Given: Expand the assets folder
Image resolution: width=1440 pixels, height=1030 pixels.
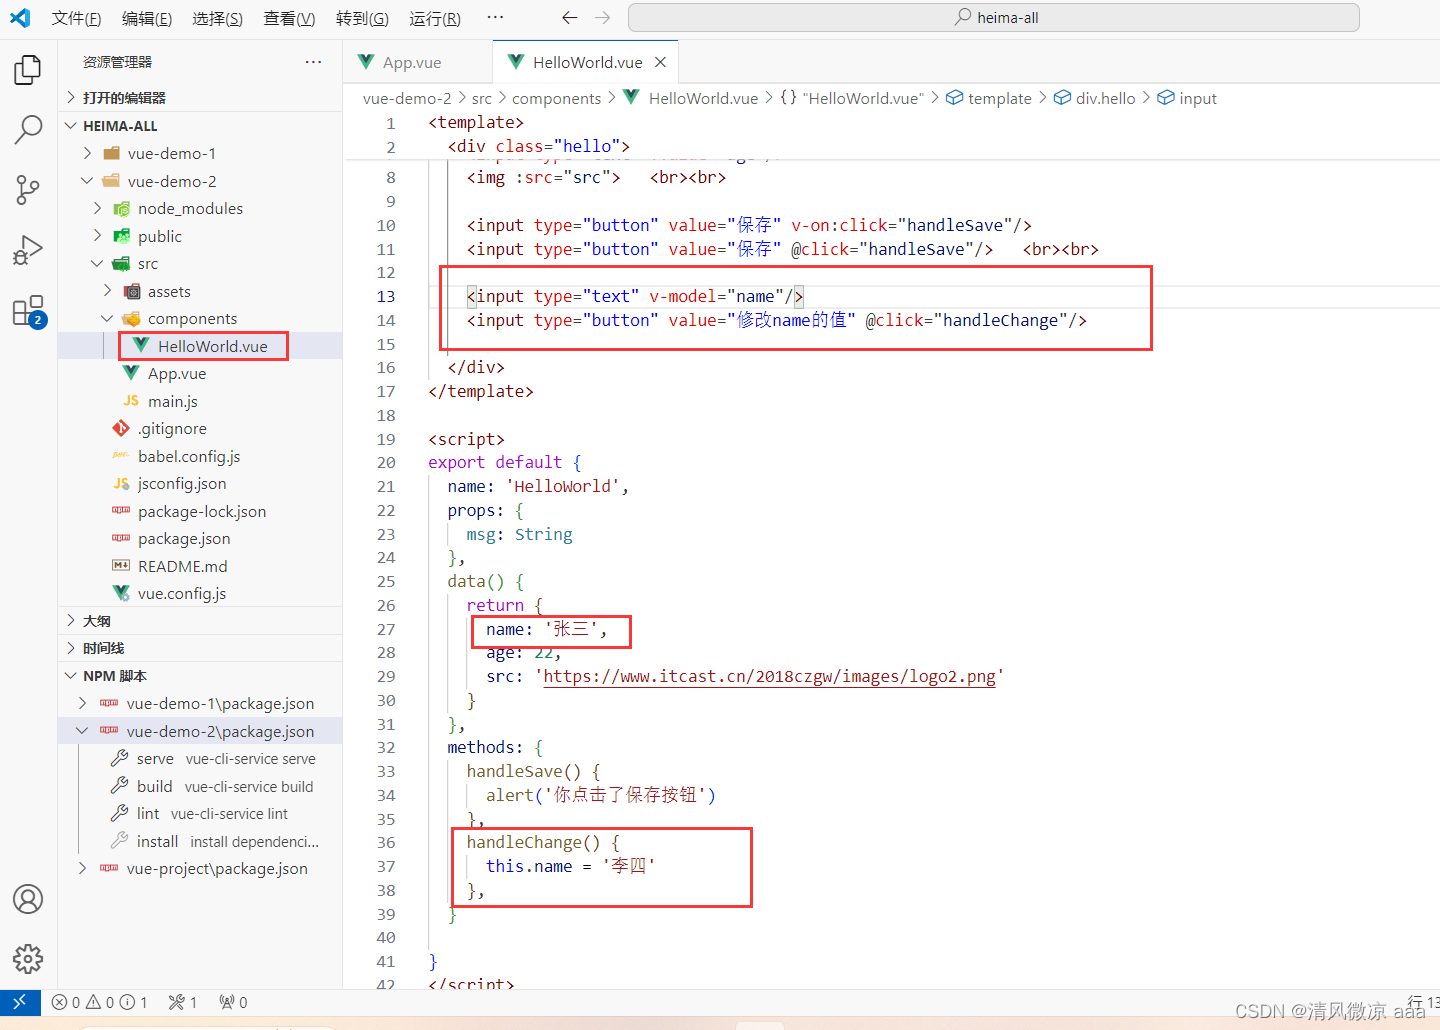Looking at the screenshot, I should (x=200, y=291).
